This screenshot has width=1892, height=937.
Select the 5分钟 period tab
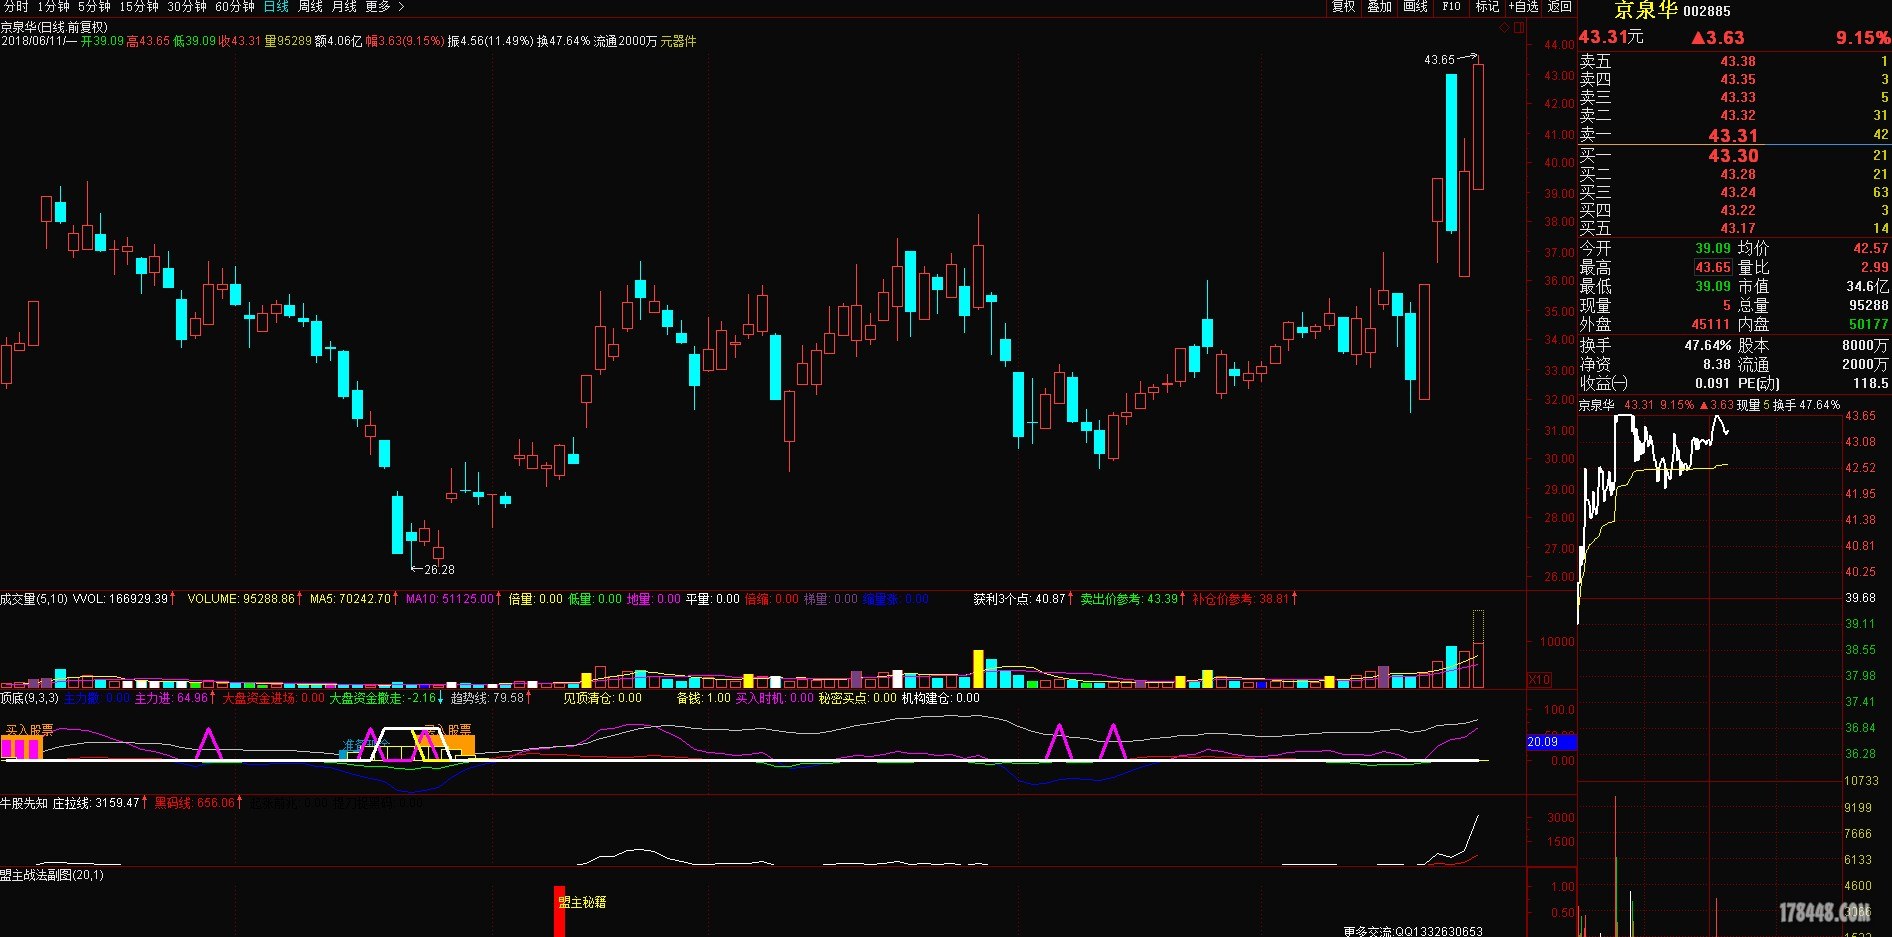pyautogui.click(x=94, y=7)
